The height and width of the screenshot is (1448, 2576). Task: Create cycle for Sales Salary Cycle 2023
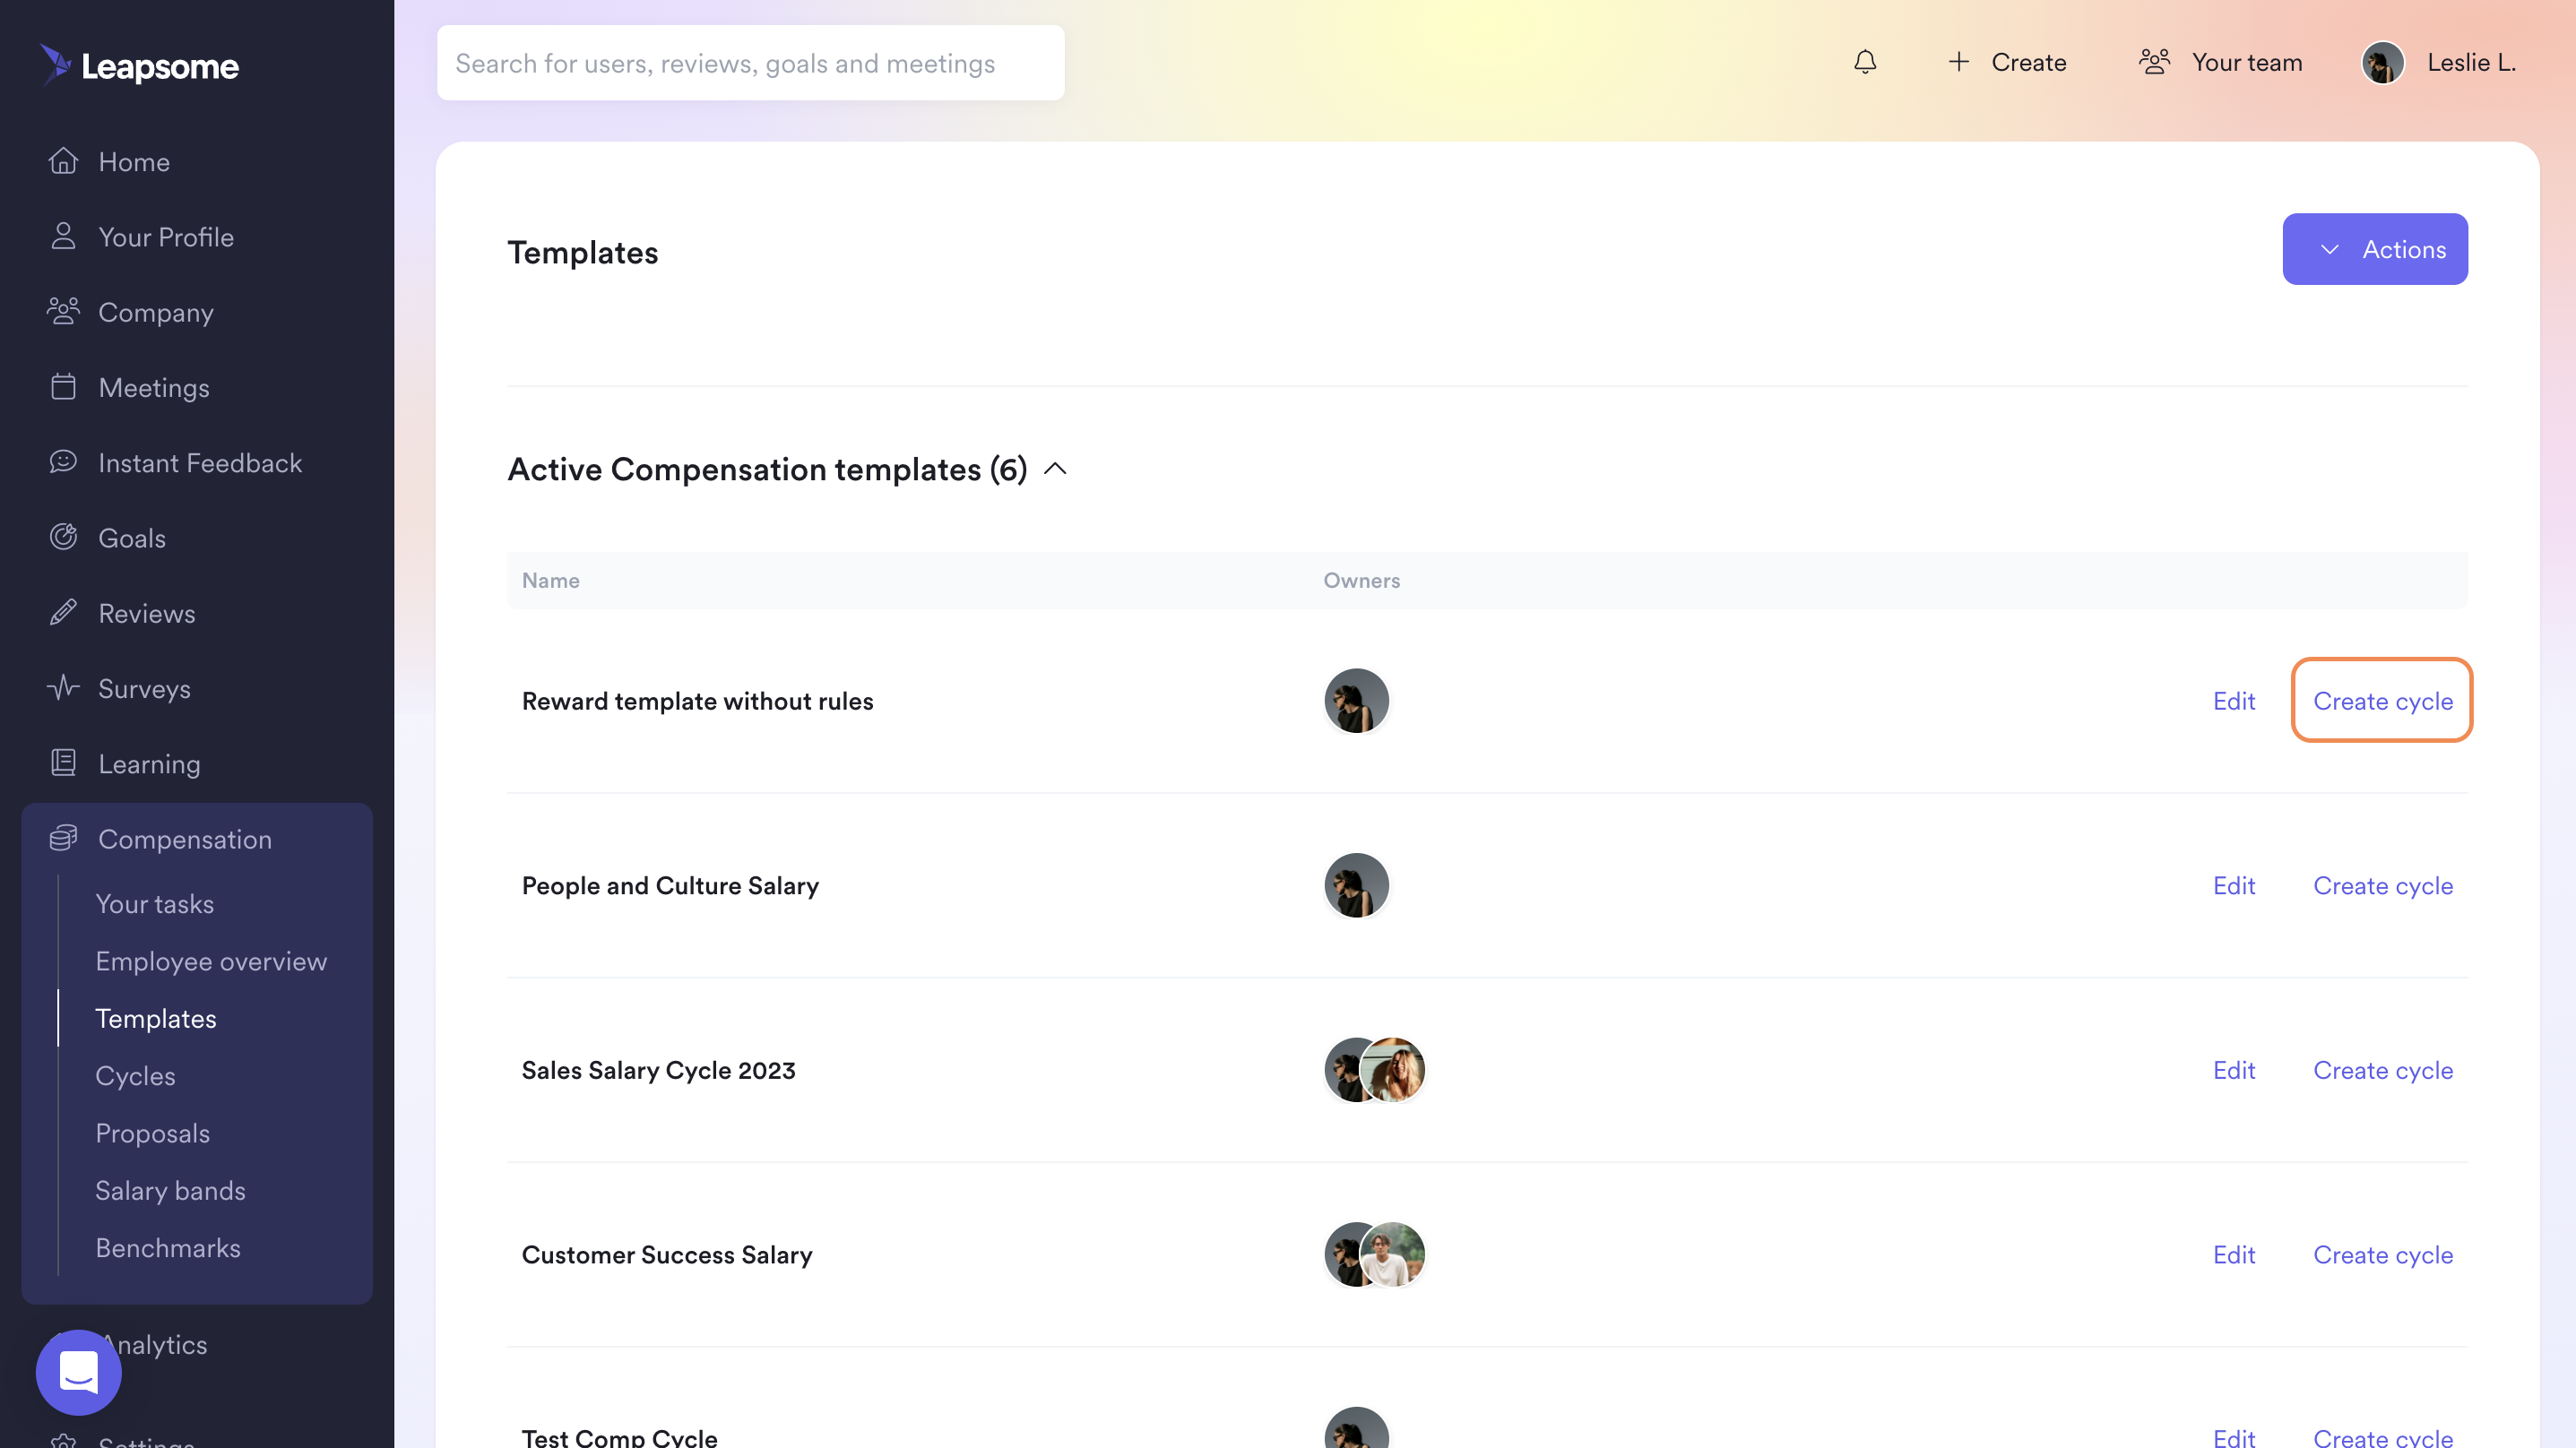coord(2382,1070)
